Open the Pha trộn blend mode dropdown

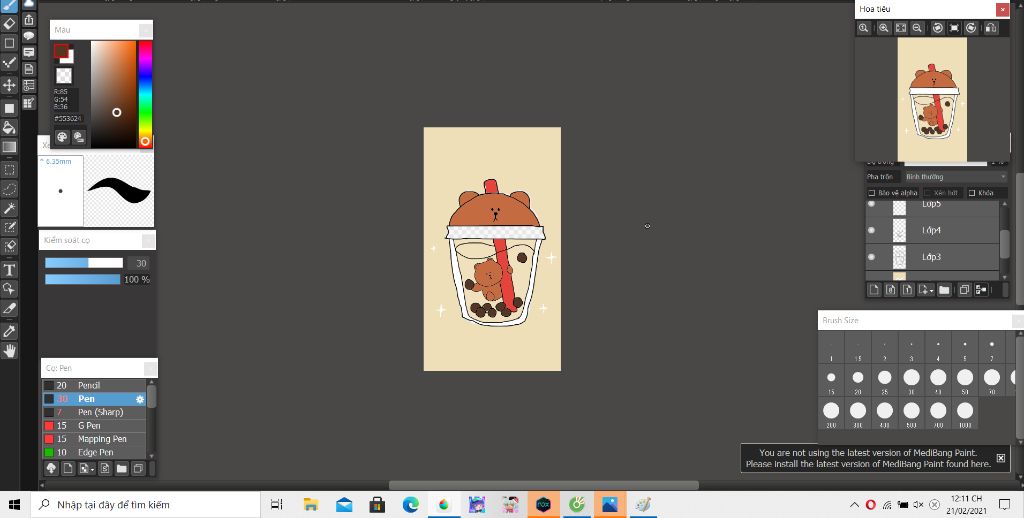[955, 177]
